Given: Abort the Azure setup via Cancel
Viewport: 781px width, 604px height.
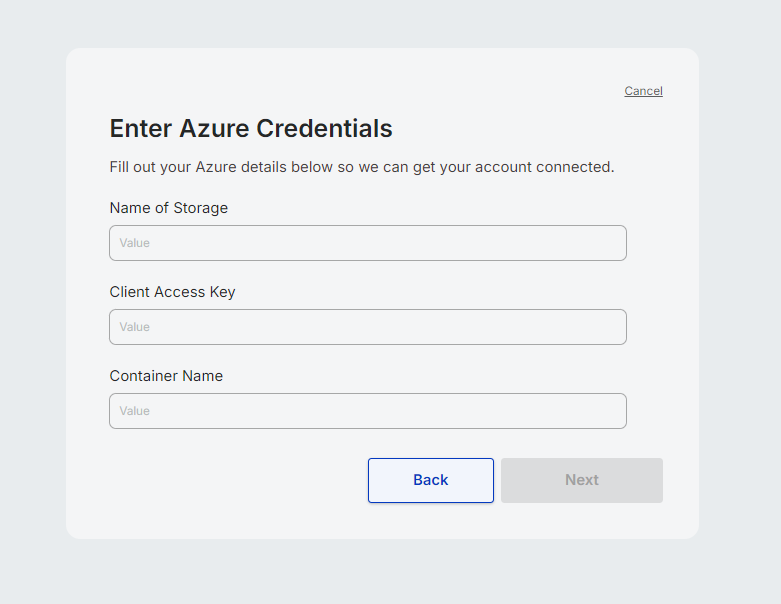Looking at the screenshot, I should (x=643, y=91).
